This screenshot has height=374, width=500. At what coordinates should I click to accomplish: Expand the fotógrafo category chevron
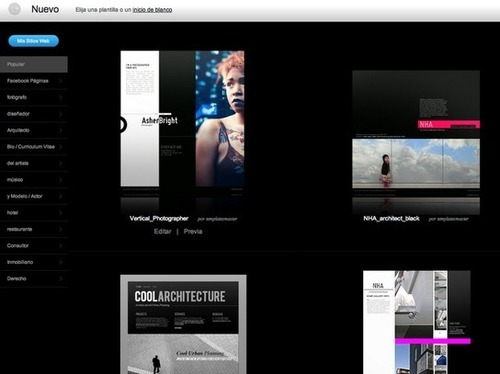click(x=61, y=97)
